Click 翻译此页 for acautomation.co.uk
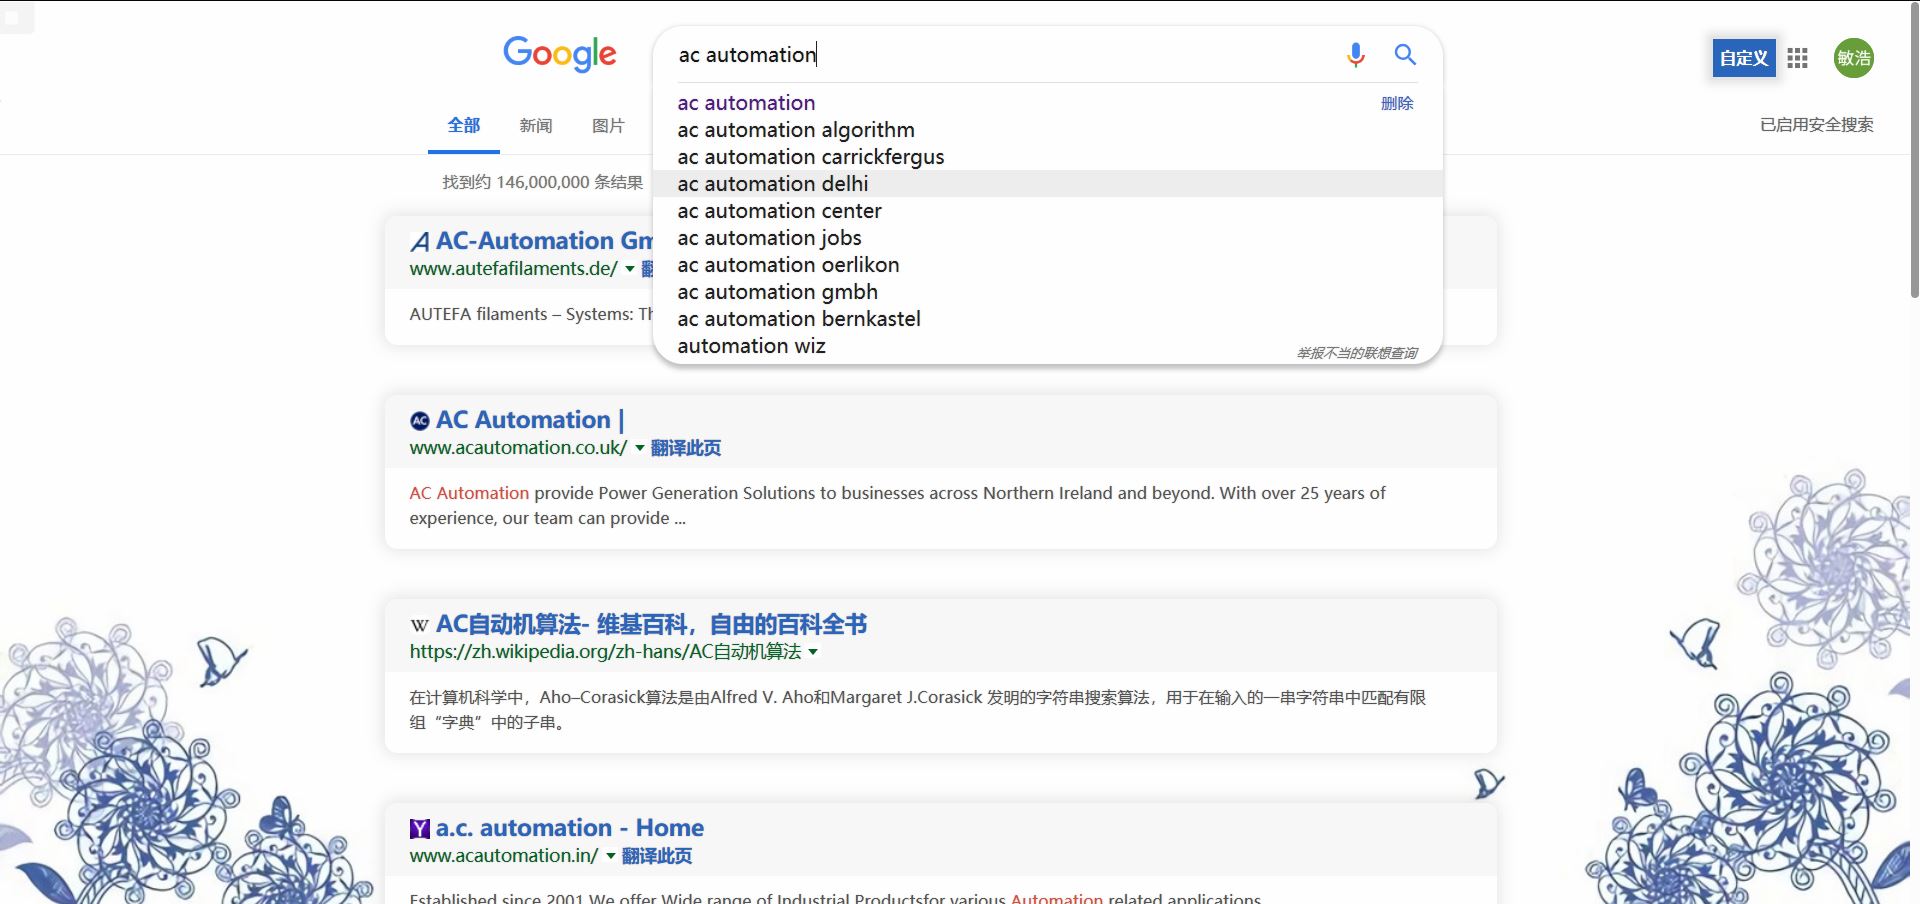1920x904 pixels. click(686, 448)
